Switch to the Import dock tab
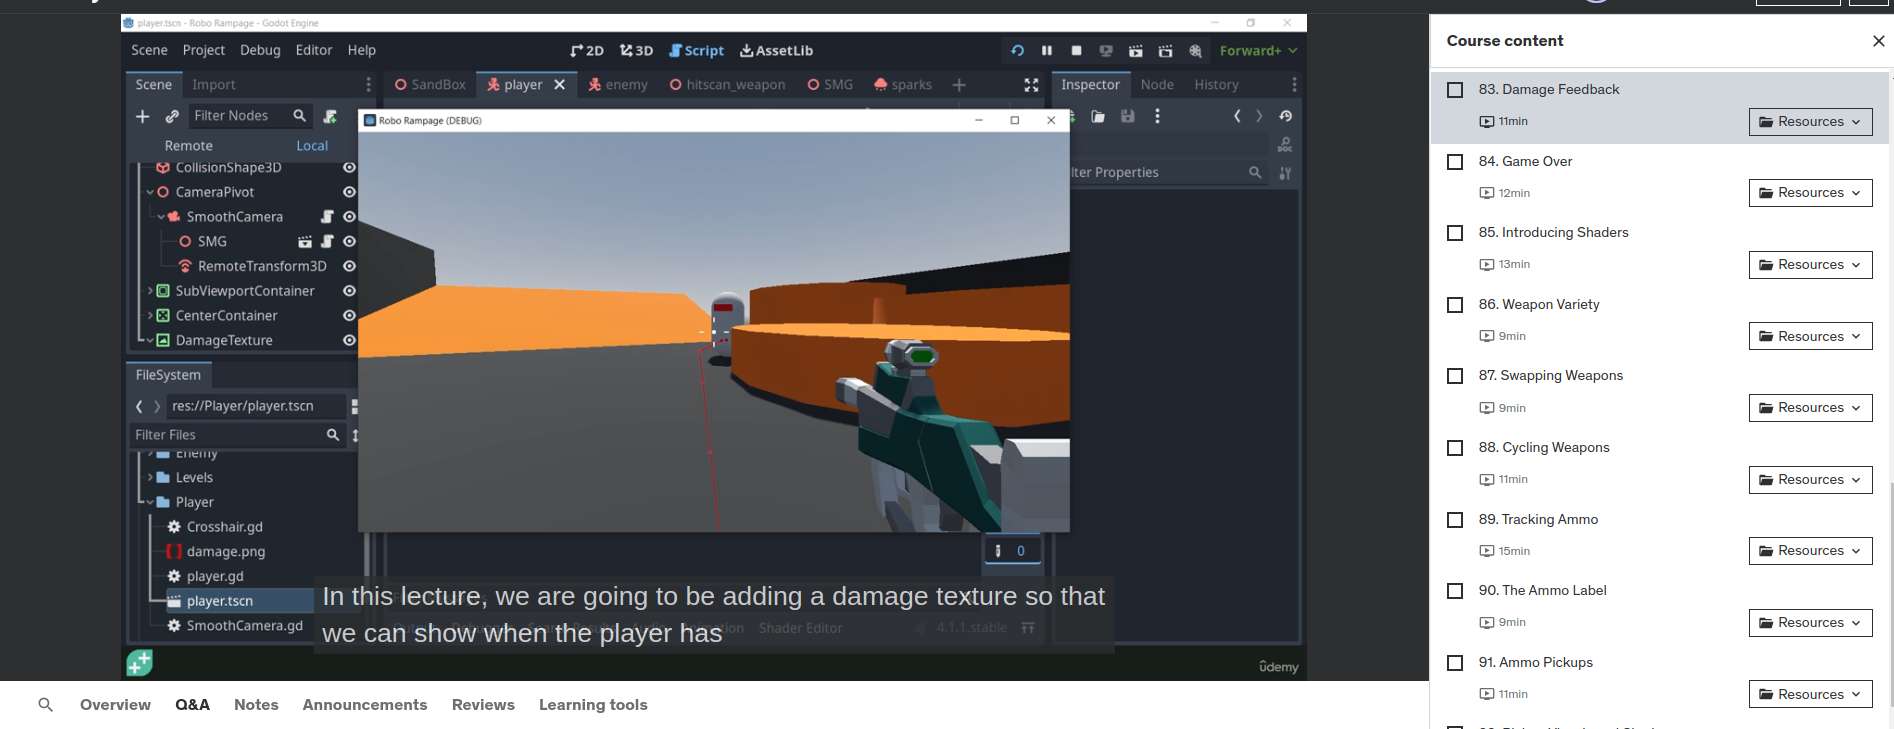This screenshot has width=1894, height=729. click(214, 85)
